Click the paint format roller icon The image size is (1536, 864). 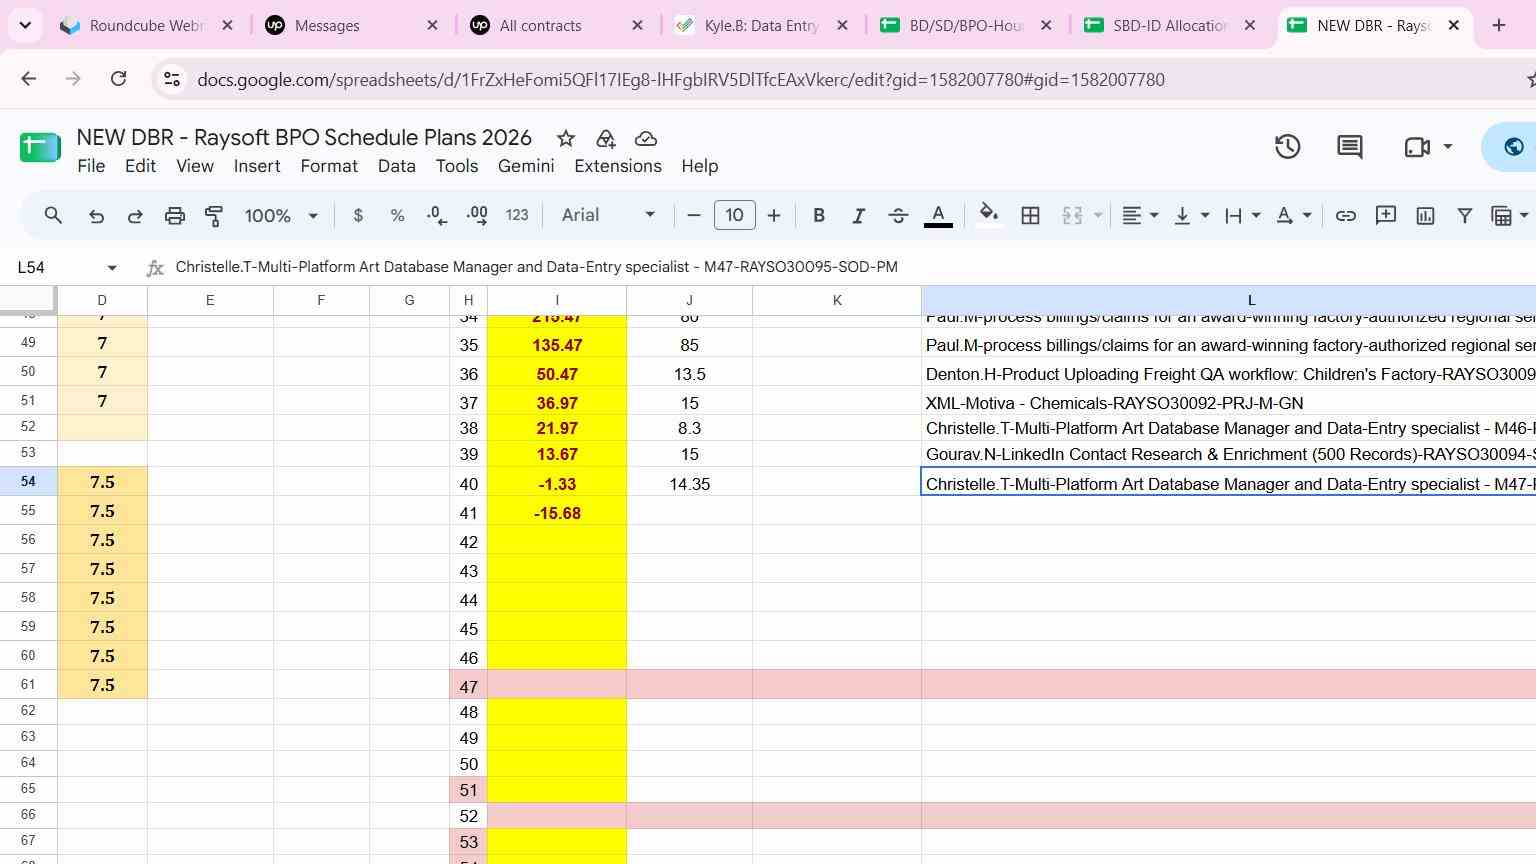coord(214,215)
